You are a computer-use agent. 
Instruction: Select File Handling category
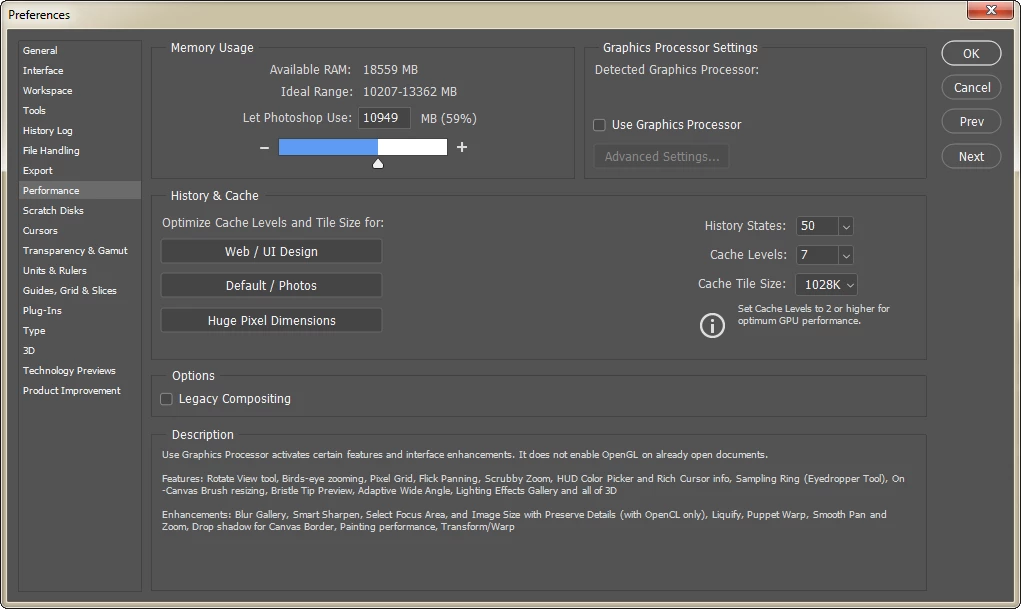pyautogui.click(x=79, y=150)
